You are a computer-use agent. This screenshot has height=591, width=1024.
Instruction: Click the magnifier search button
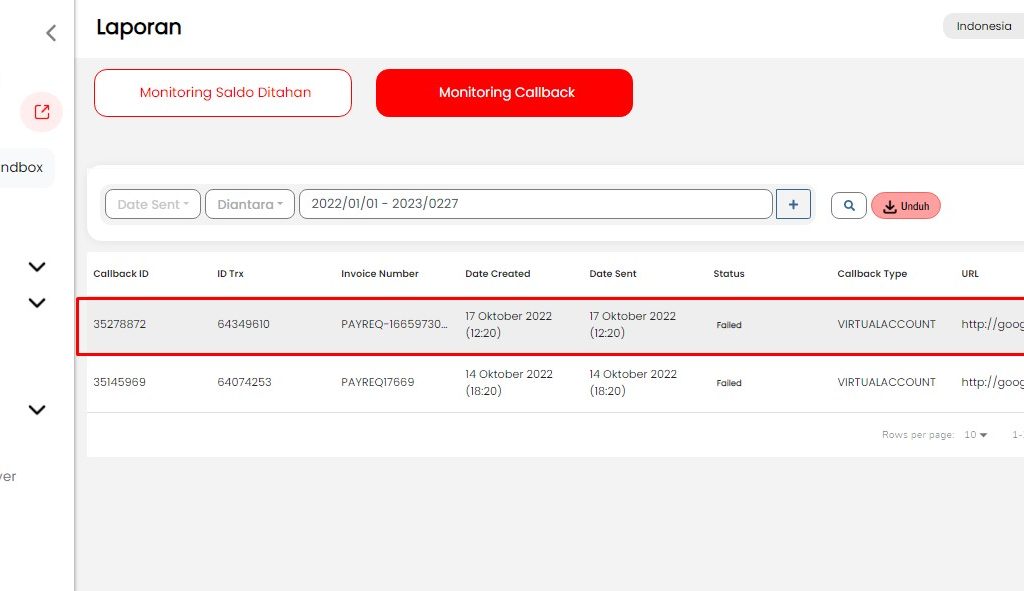(848, 205)
